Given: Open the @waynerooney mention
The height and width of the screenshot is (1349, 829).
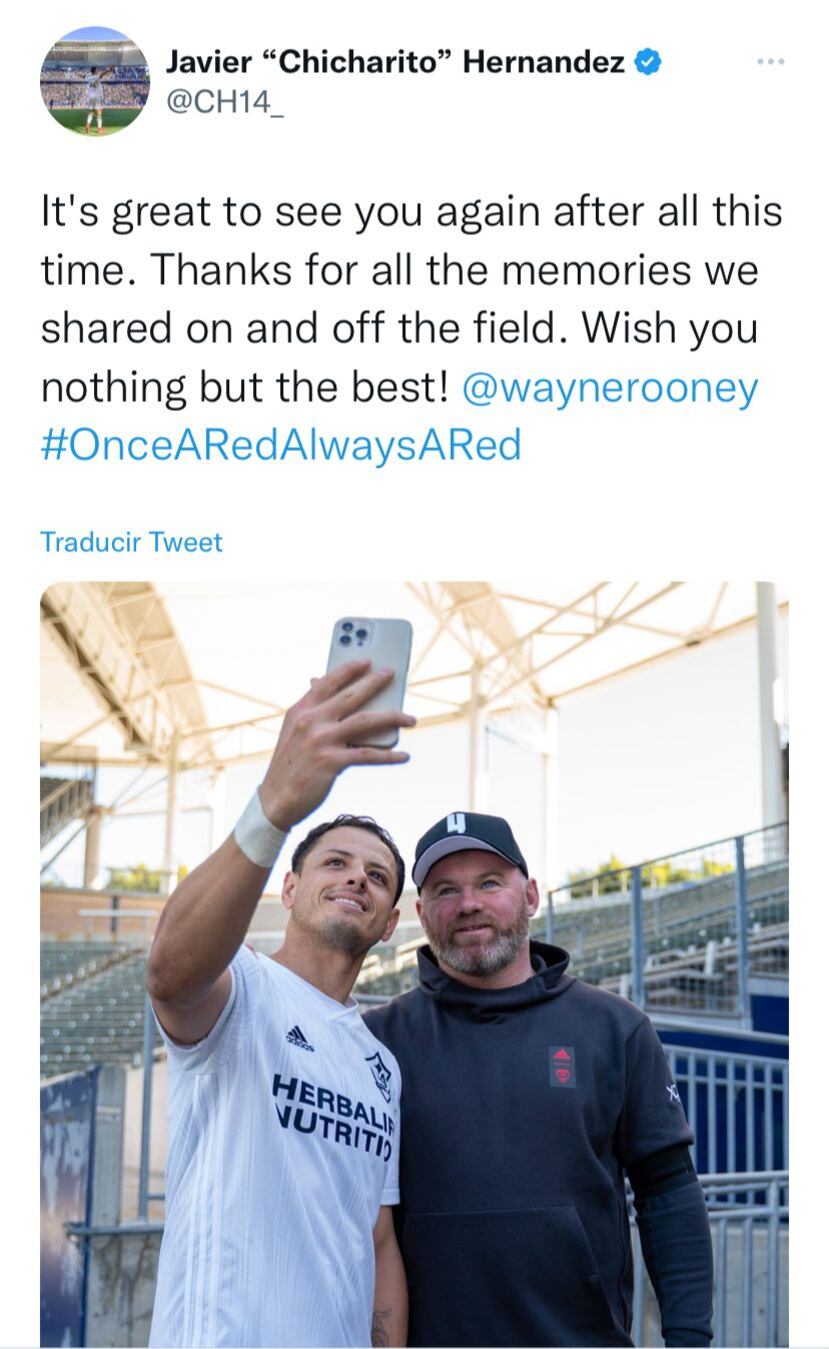Looking at the screenshot, I should point(609,388).
